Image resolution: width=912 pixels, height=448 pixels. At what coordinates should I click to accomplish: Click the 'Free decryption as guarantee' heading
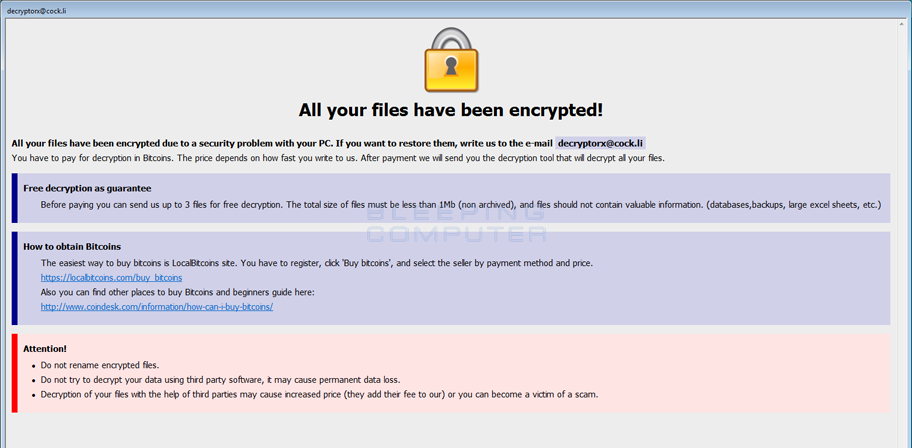tap(87, 189)
